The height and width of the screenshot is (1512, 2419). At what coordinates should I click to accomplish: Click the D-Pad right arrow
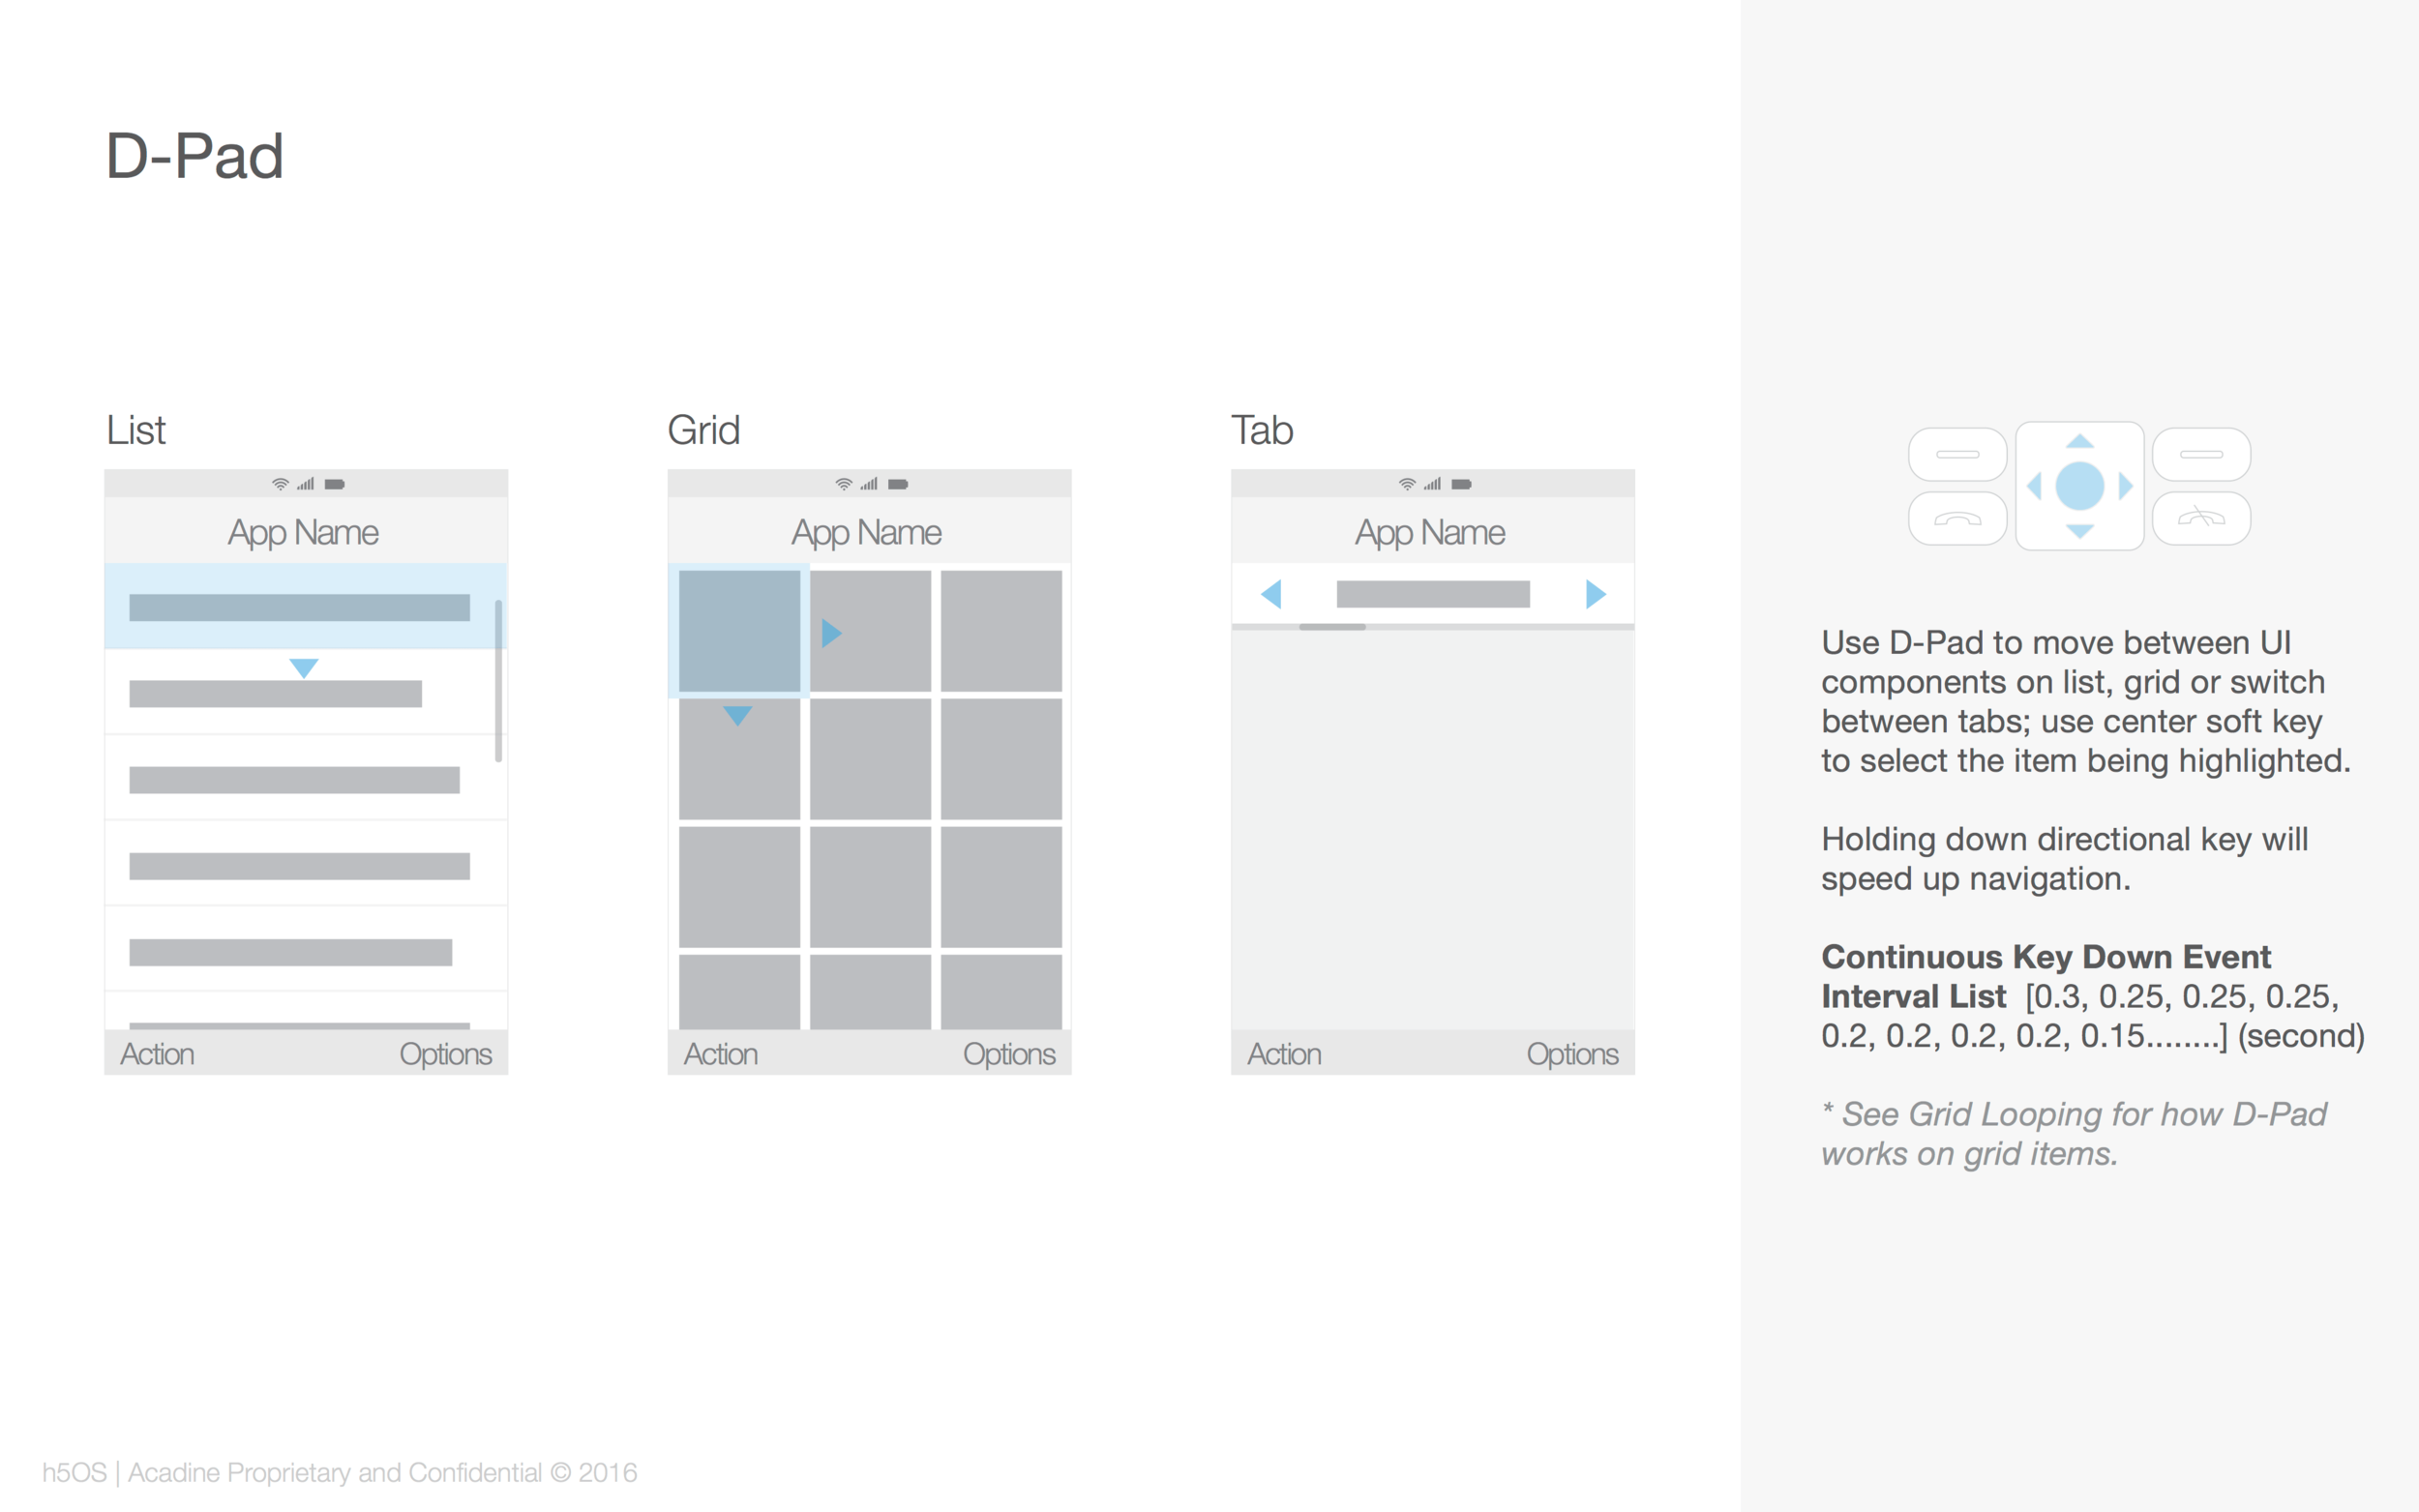2125,486
